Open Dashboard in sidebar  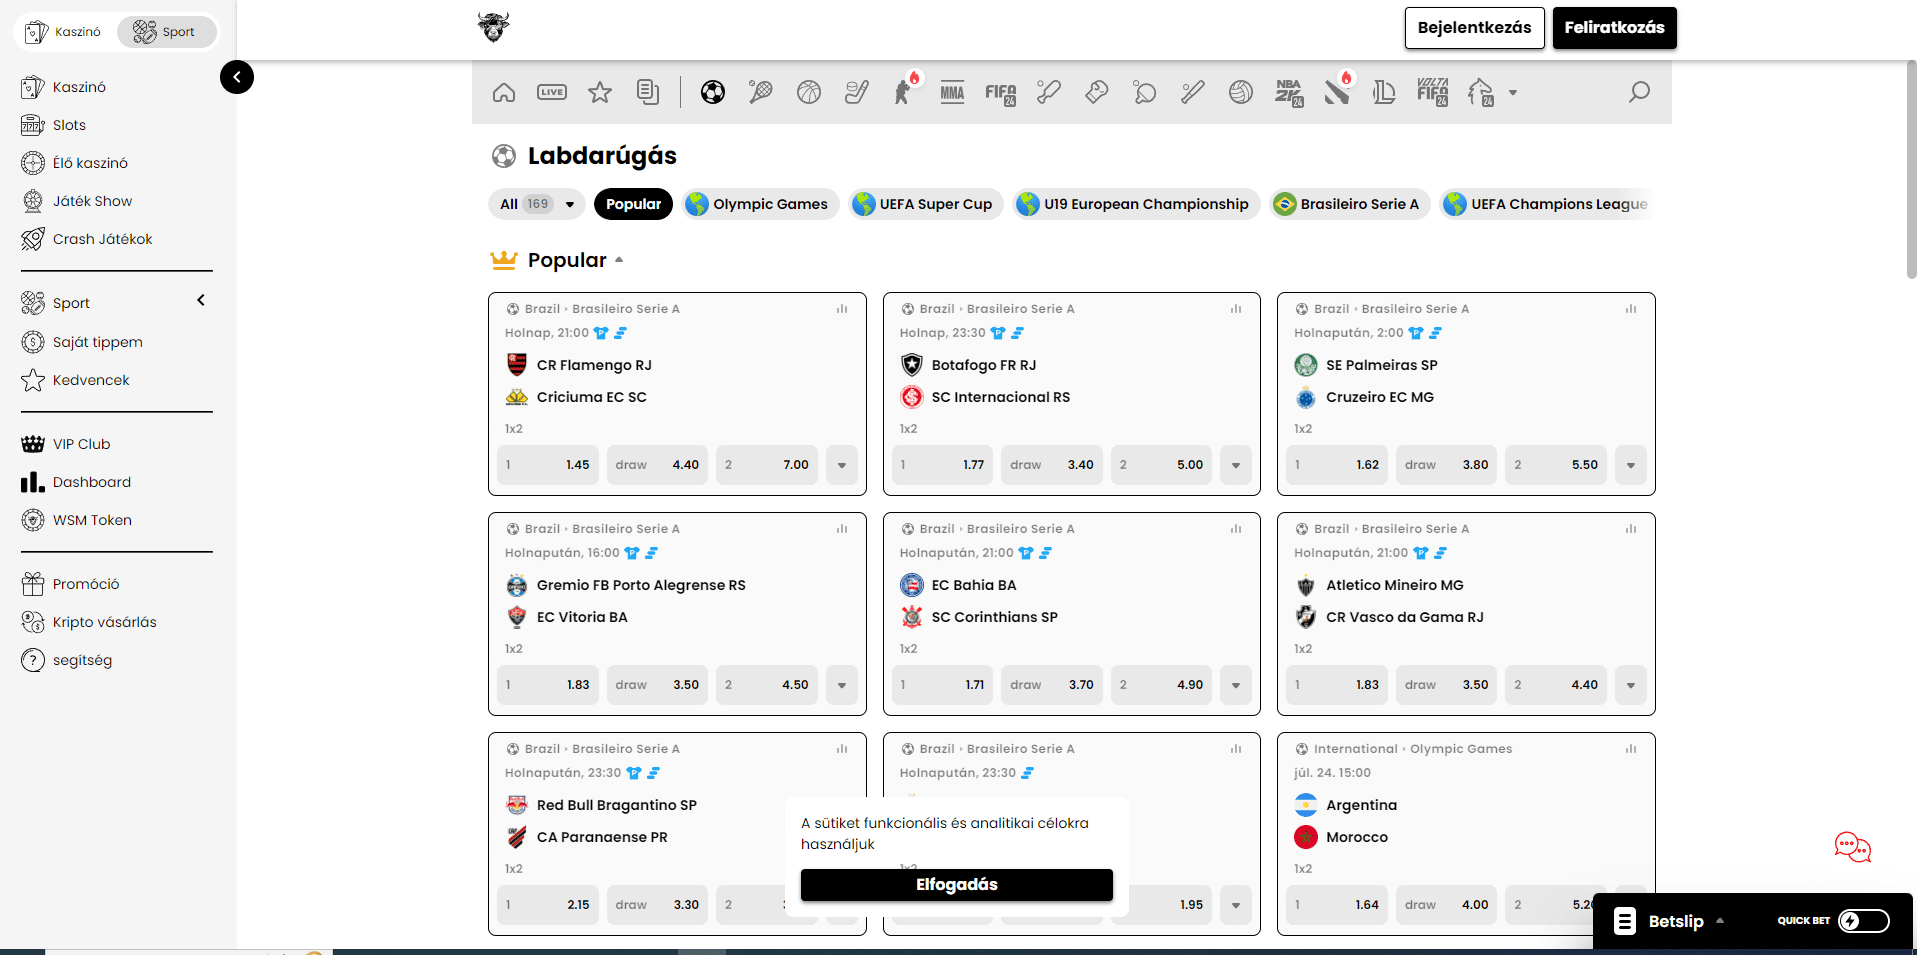tap(91, 482)
